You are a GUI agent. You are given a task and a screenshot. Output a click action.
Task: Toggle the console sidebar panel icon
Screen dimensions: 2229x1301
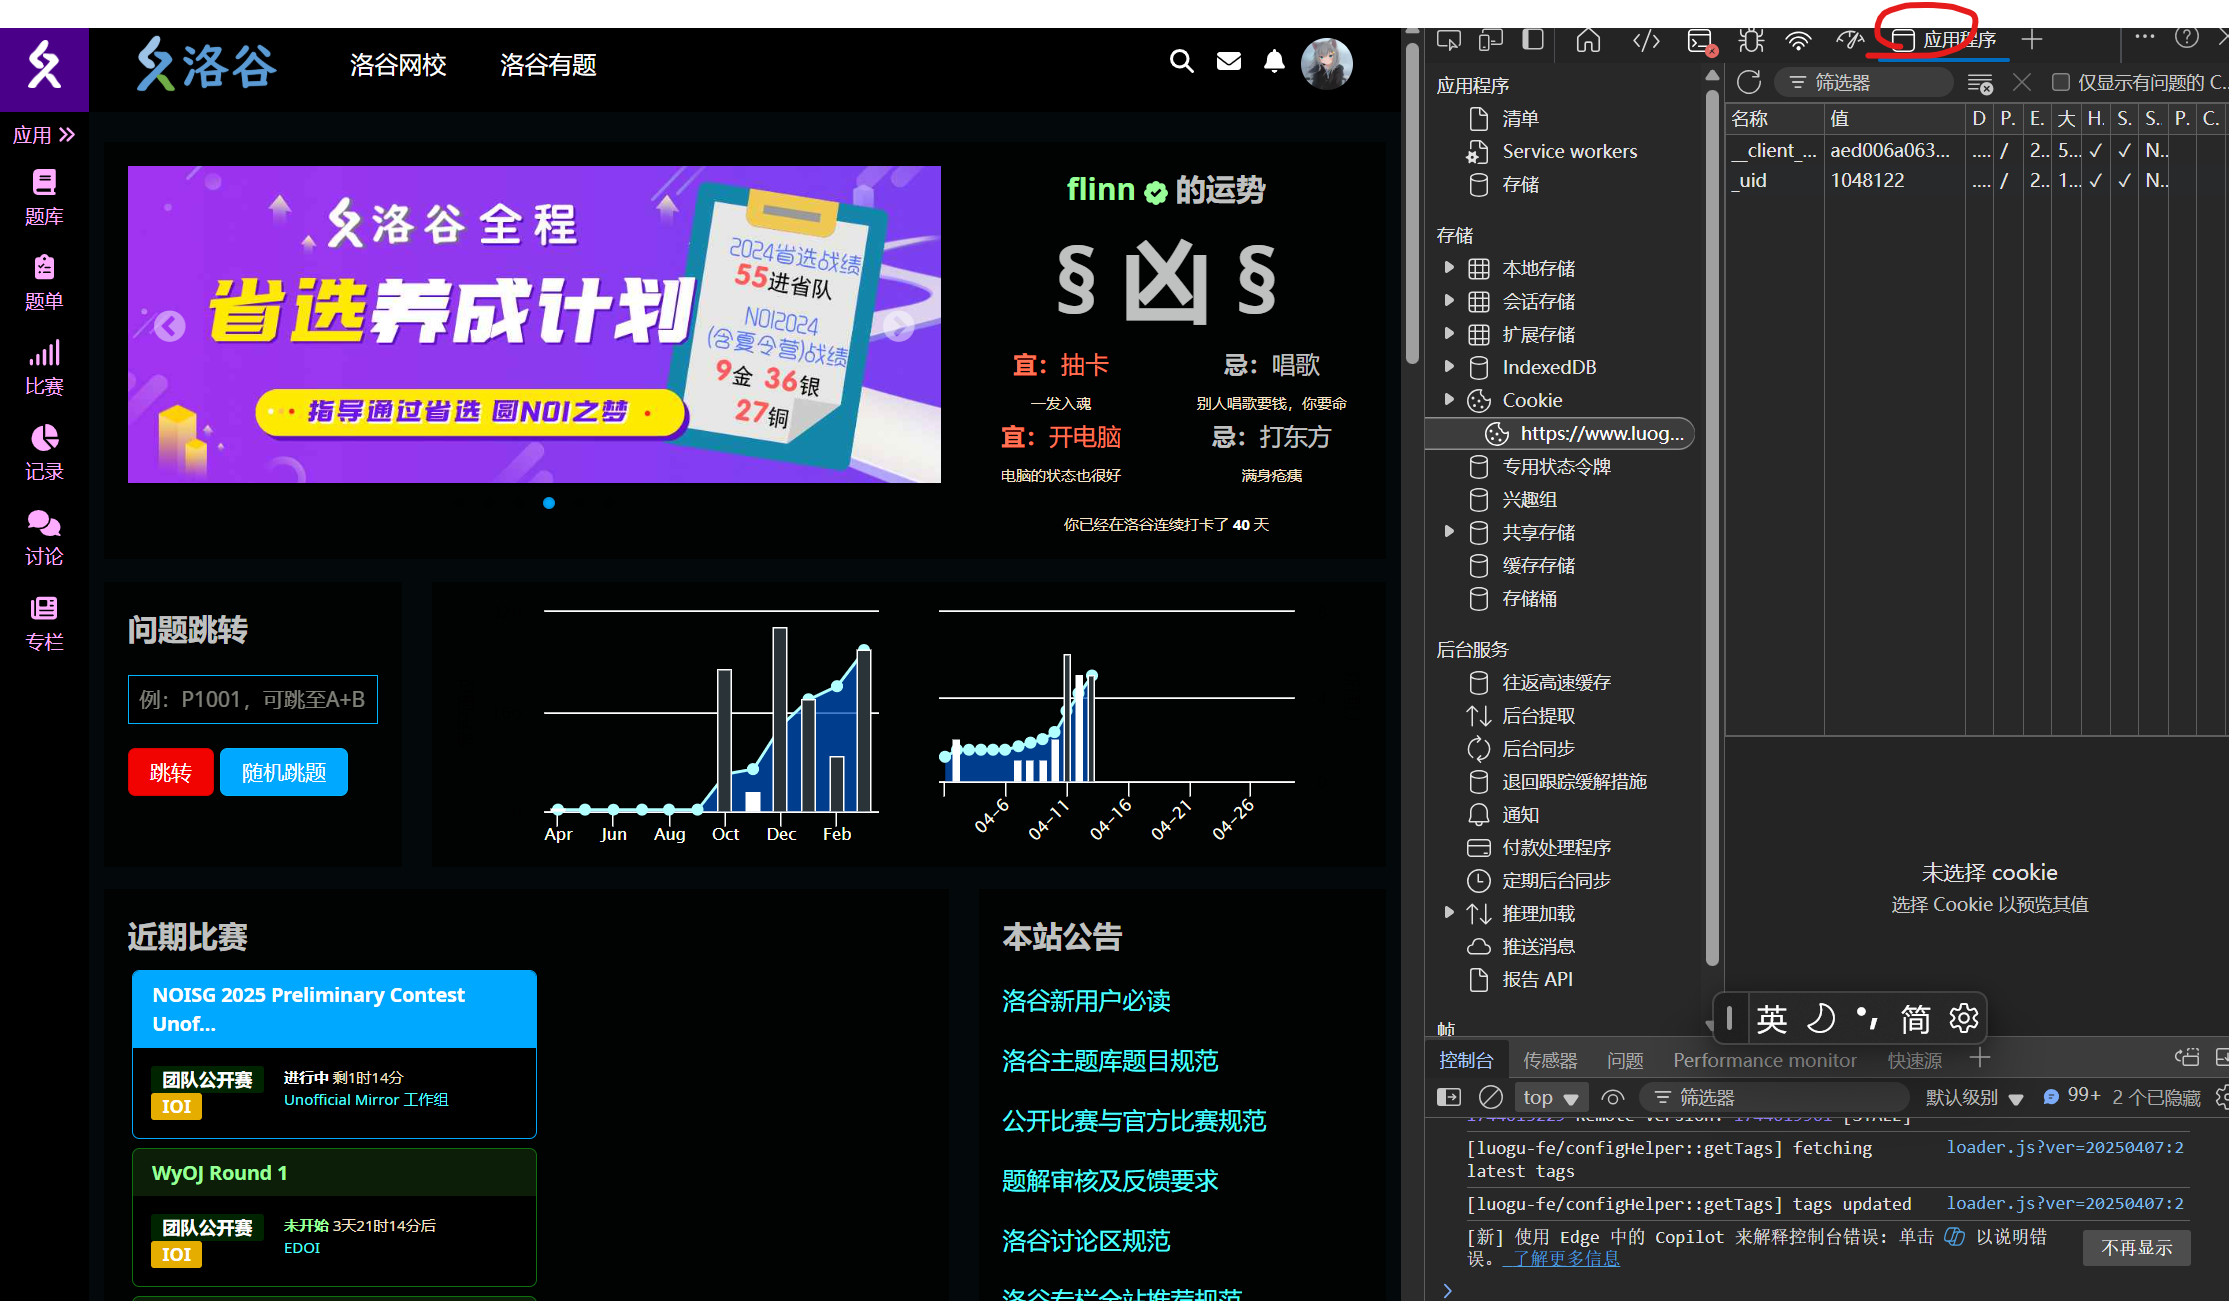pos(1448,1098)
